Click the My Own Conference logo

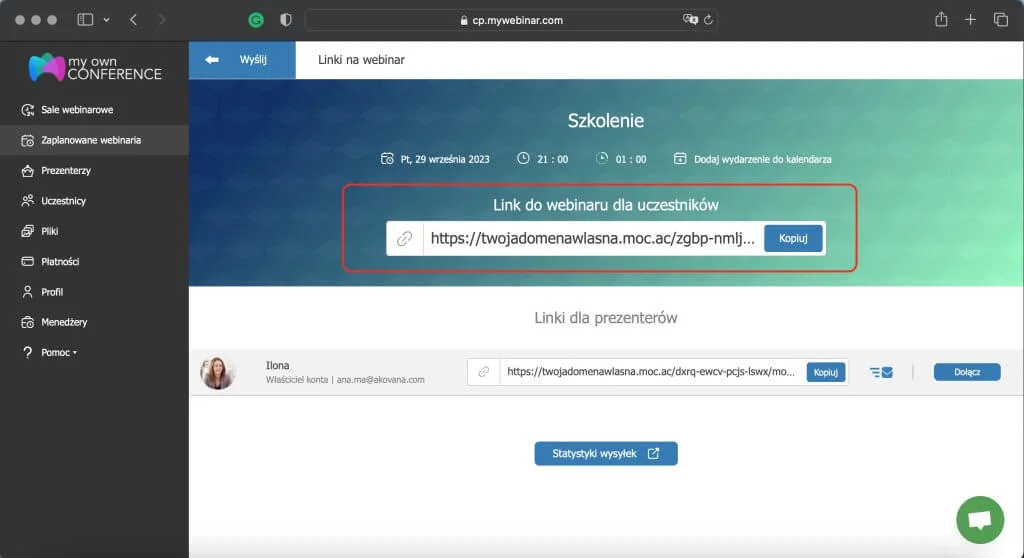point(95,67)
